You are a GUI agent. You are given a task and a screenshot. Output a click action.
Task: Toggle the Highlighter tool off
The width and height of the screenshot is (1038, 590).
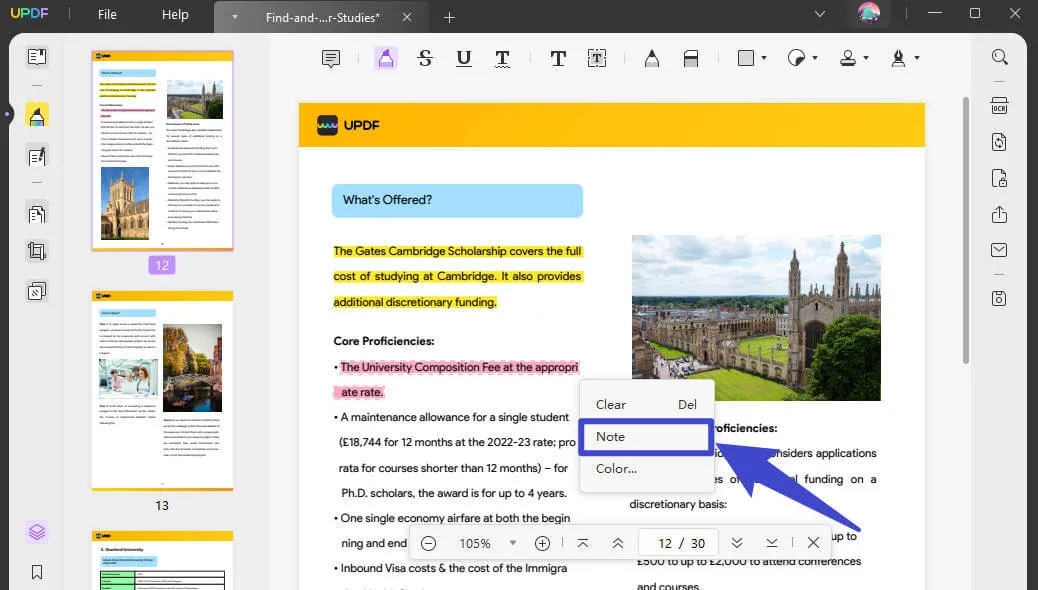point(385,58)
